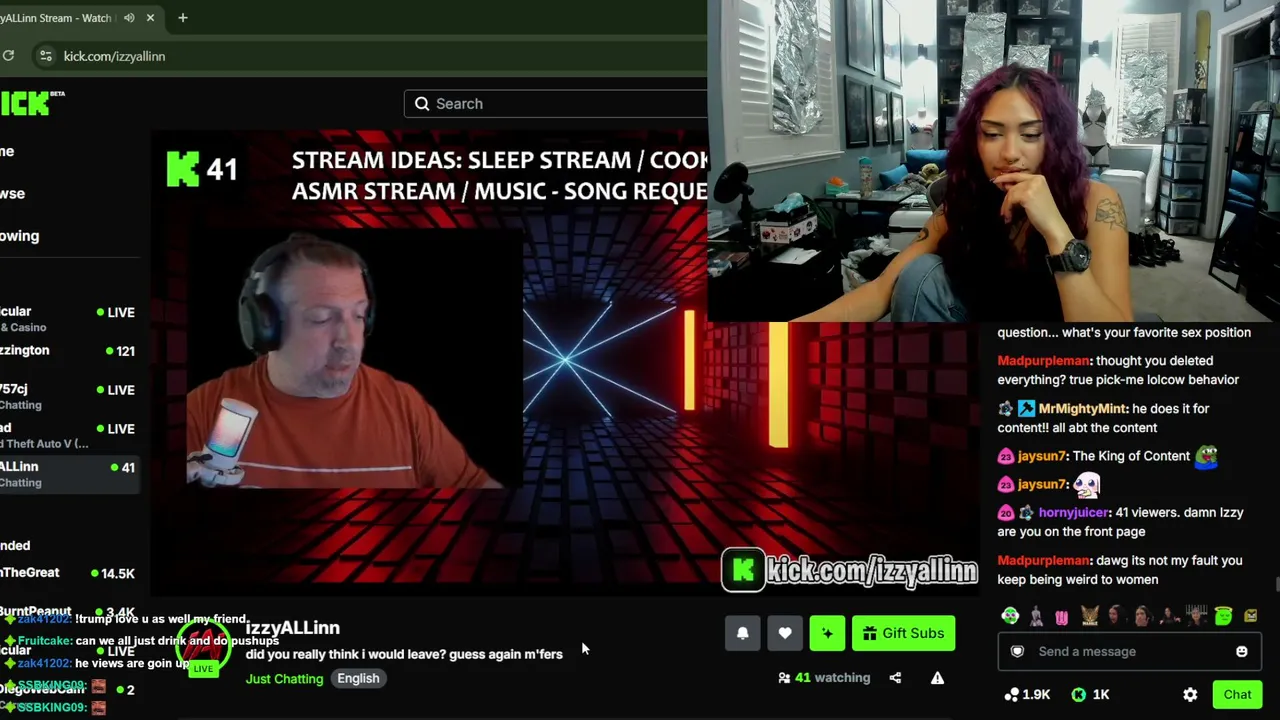This screenshot has height=720, width=1280.
Task: Mute the audio in the browser tab
Action: click(129, 18)
